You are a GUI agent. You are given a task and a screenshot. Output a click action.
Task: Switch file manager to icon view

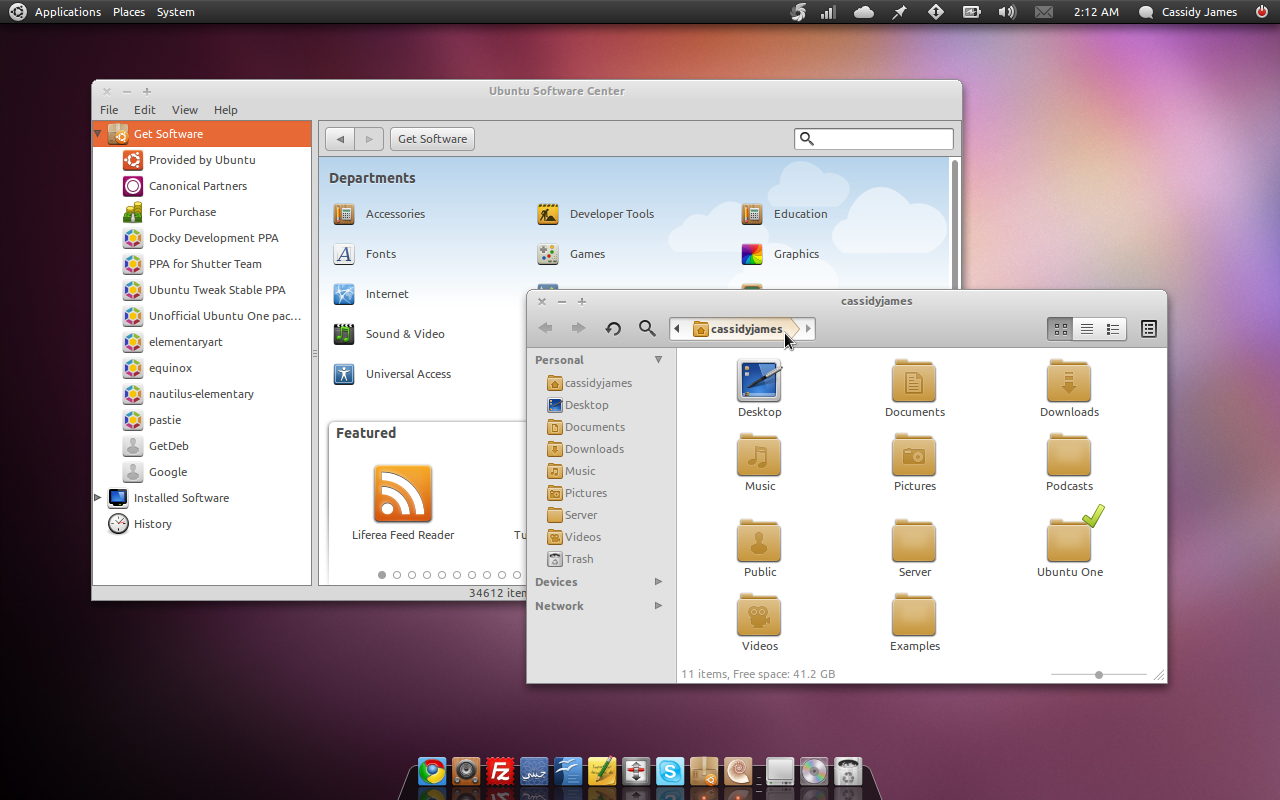(1061, 329)
